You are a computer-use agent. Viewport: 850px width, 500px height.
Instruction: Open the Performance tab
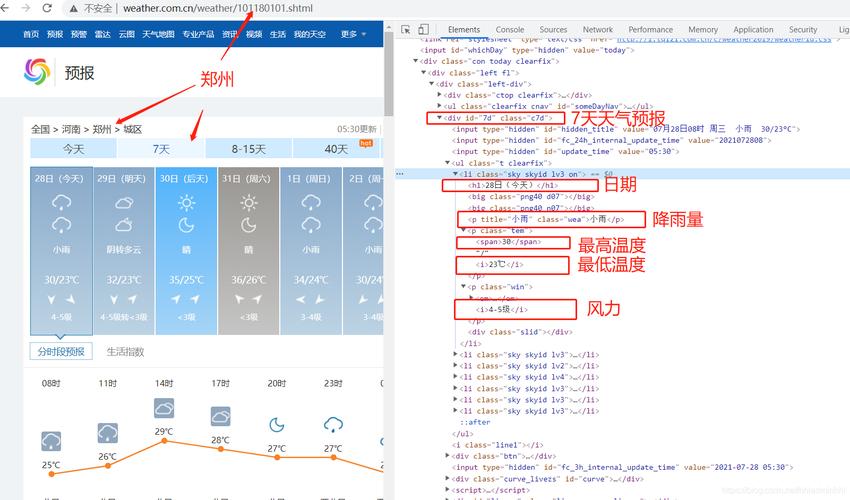pos(651,29)
